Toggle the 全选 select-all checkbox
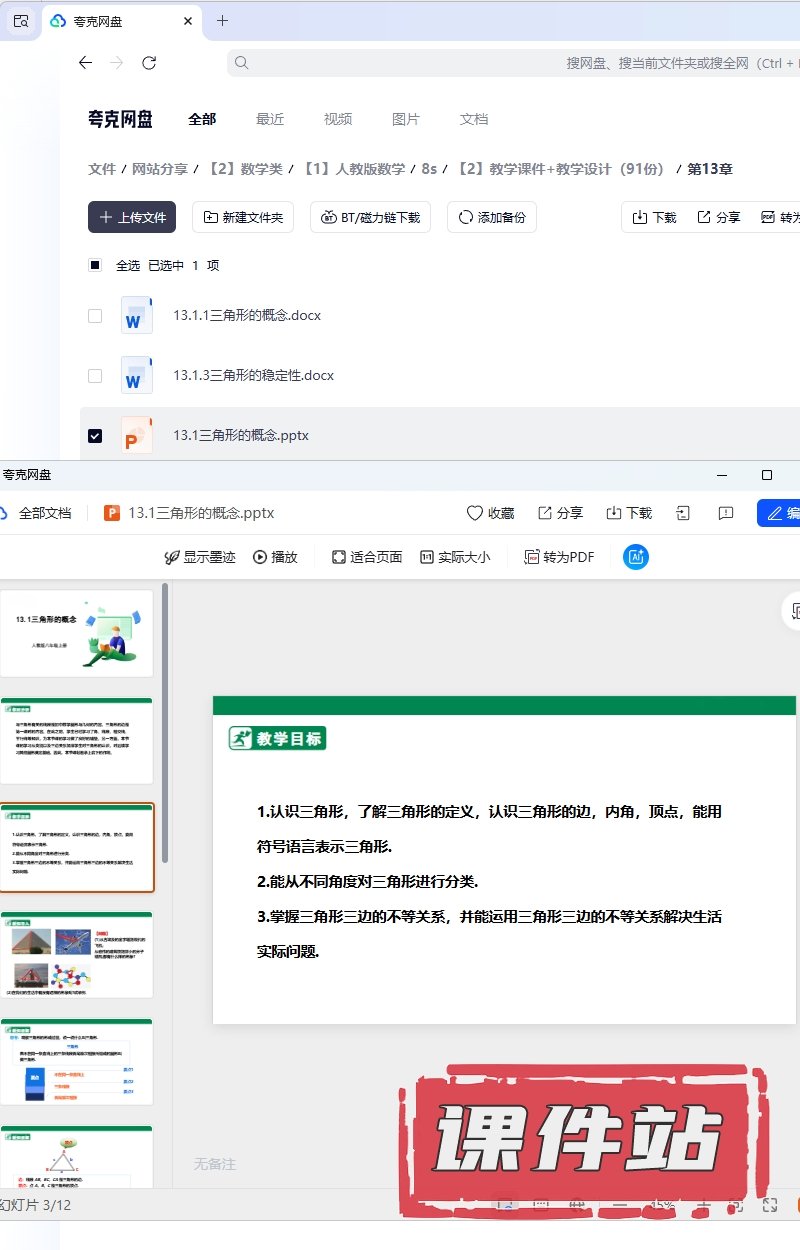Viewport: 800px width, 1250px height. pyautogui.click(x=95, y=265)
